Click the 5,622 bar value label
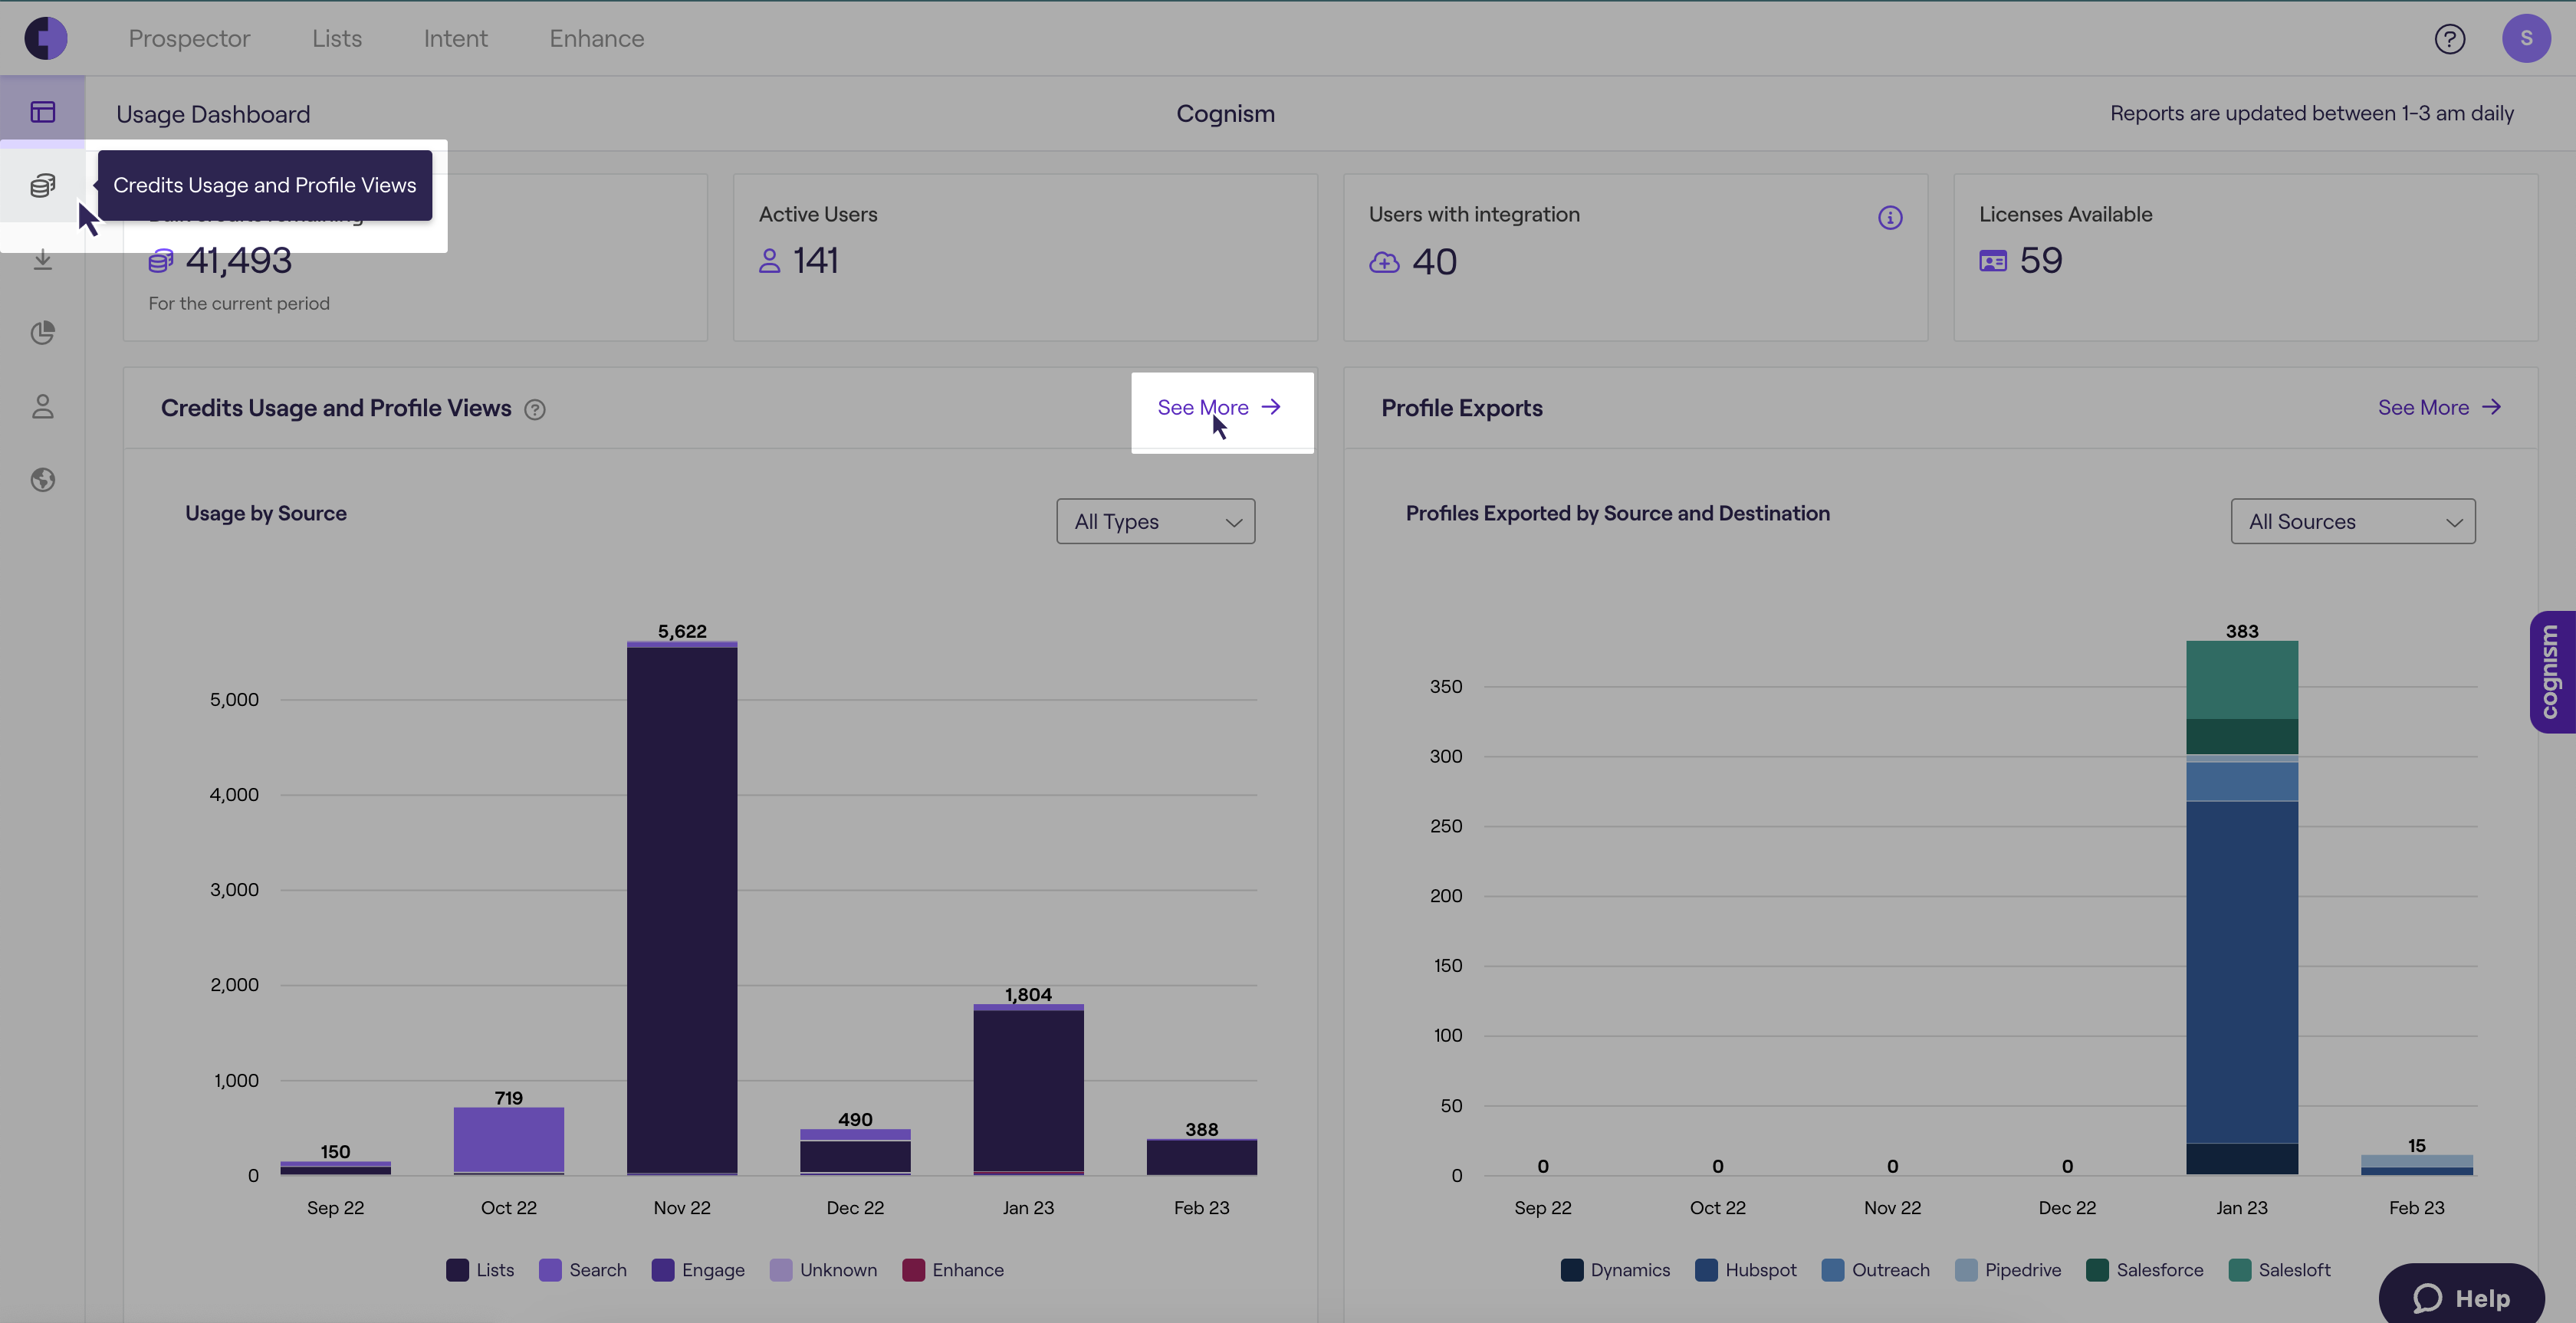Image resolution: width=2576 pixels, height=1323 pixels. [x=682, y=631]
